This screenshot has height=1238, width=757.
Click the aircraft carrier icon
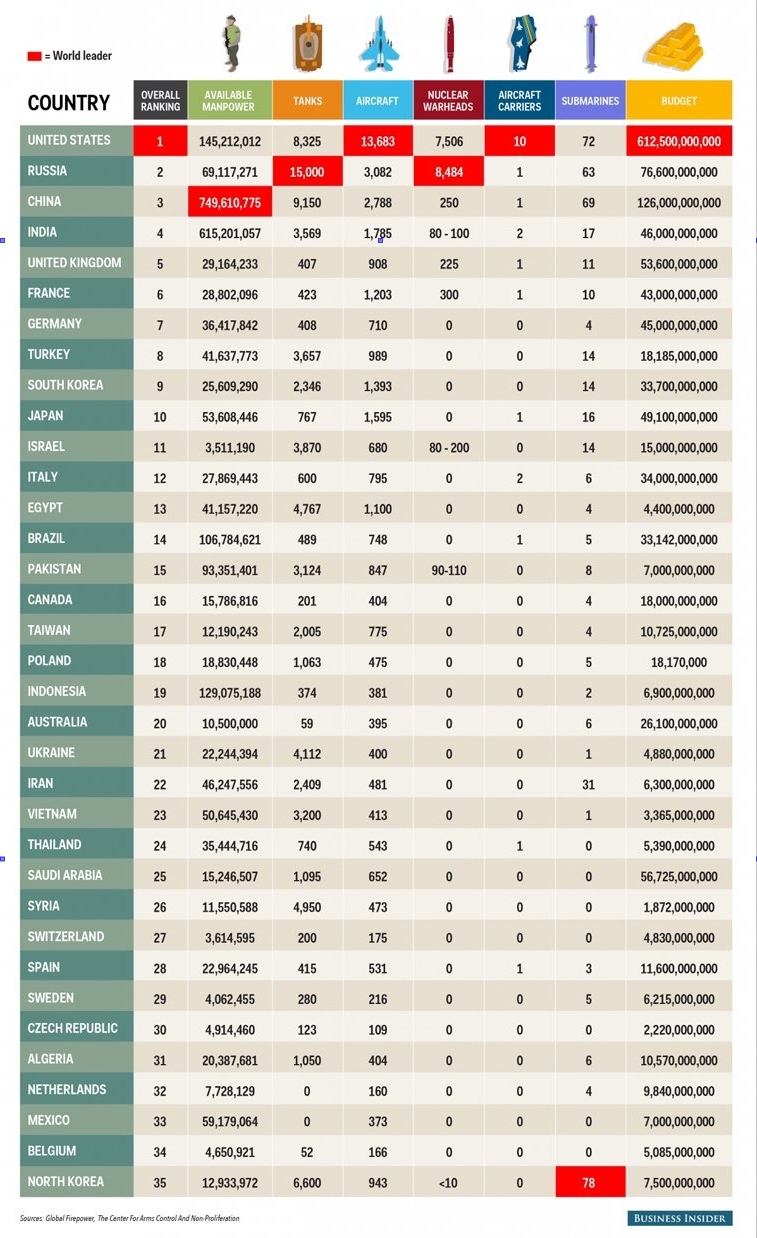(520, 45)
